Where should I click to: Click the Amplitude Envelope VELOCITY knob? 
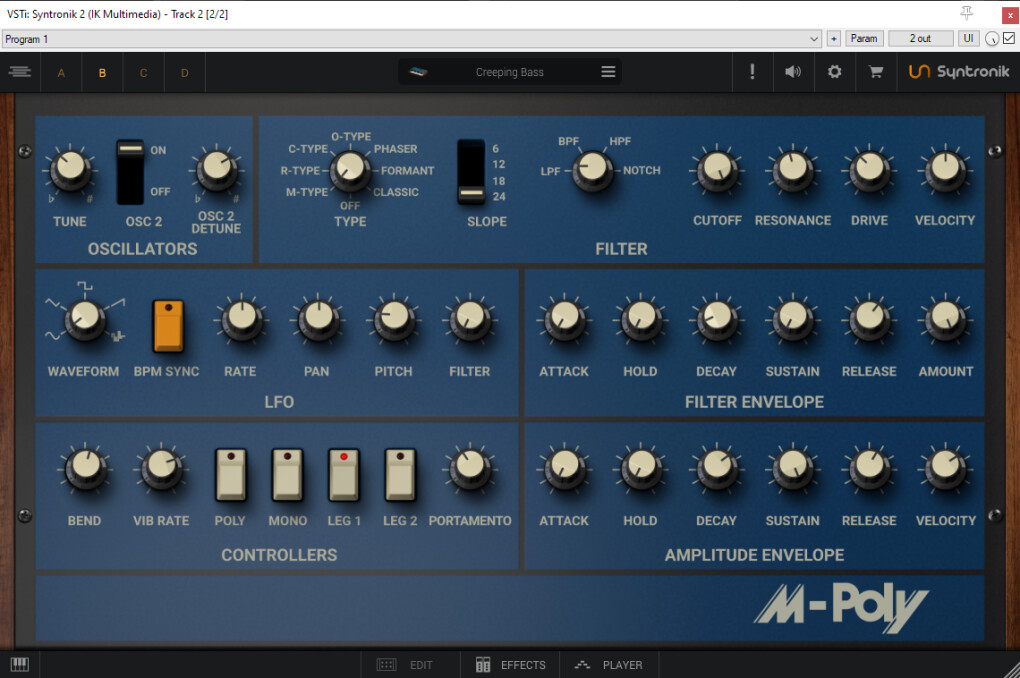click(945, 468)
